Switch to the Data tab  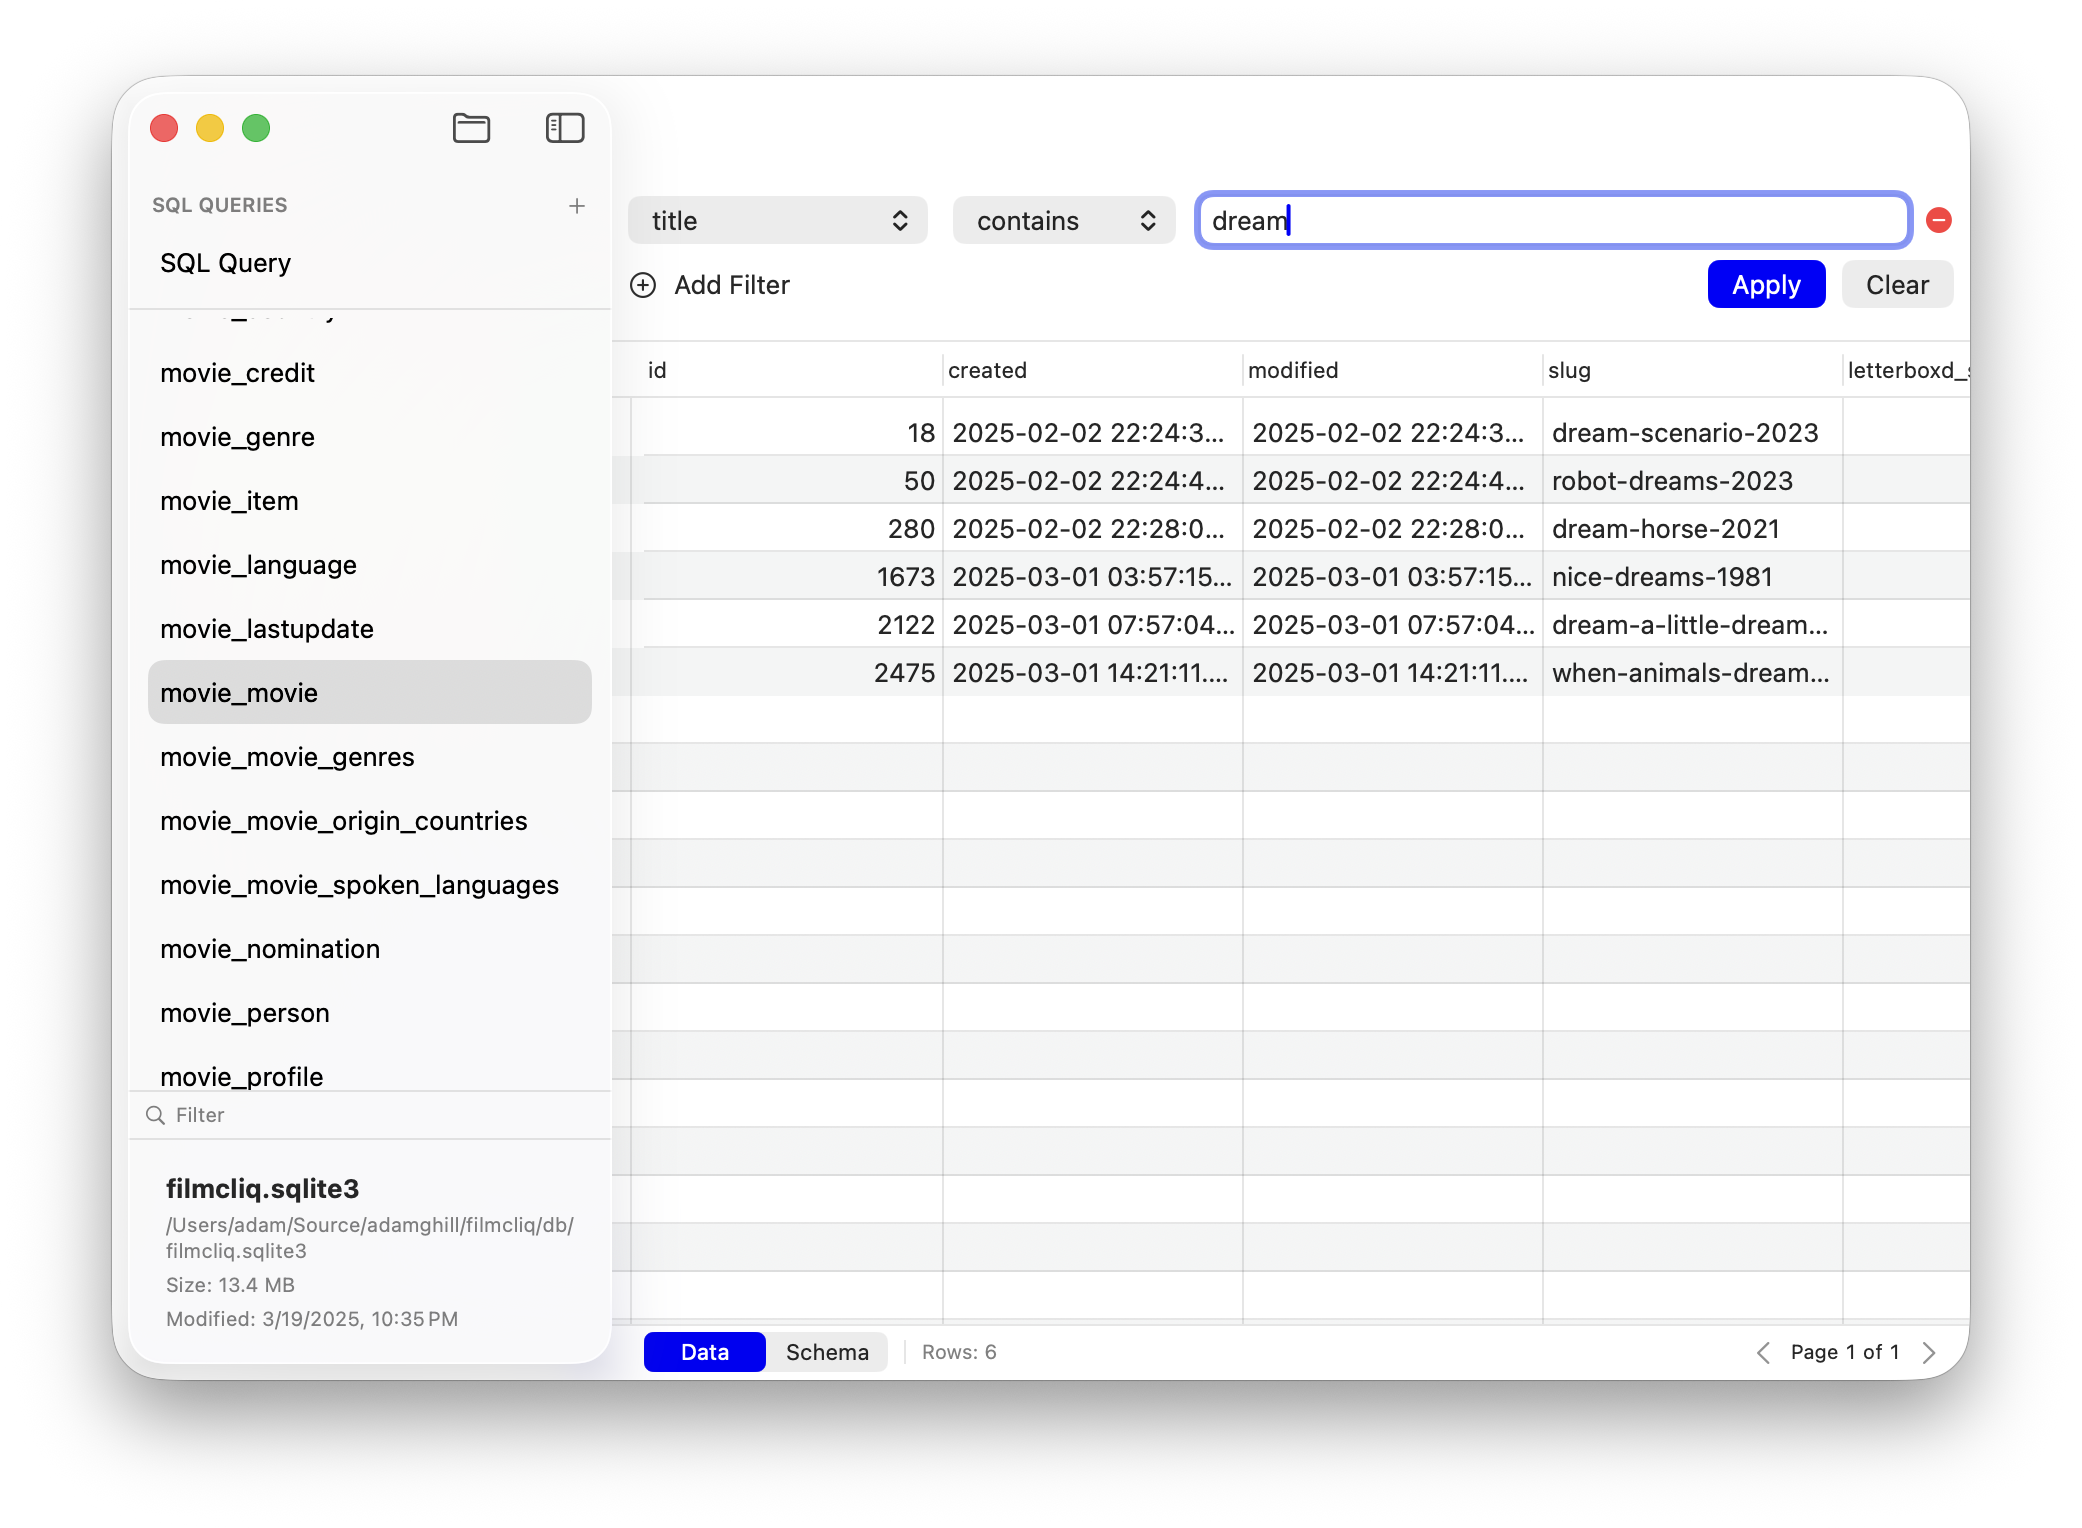(x=704, y=1353)
